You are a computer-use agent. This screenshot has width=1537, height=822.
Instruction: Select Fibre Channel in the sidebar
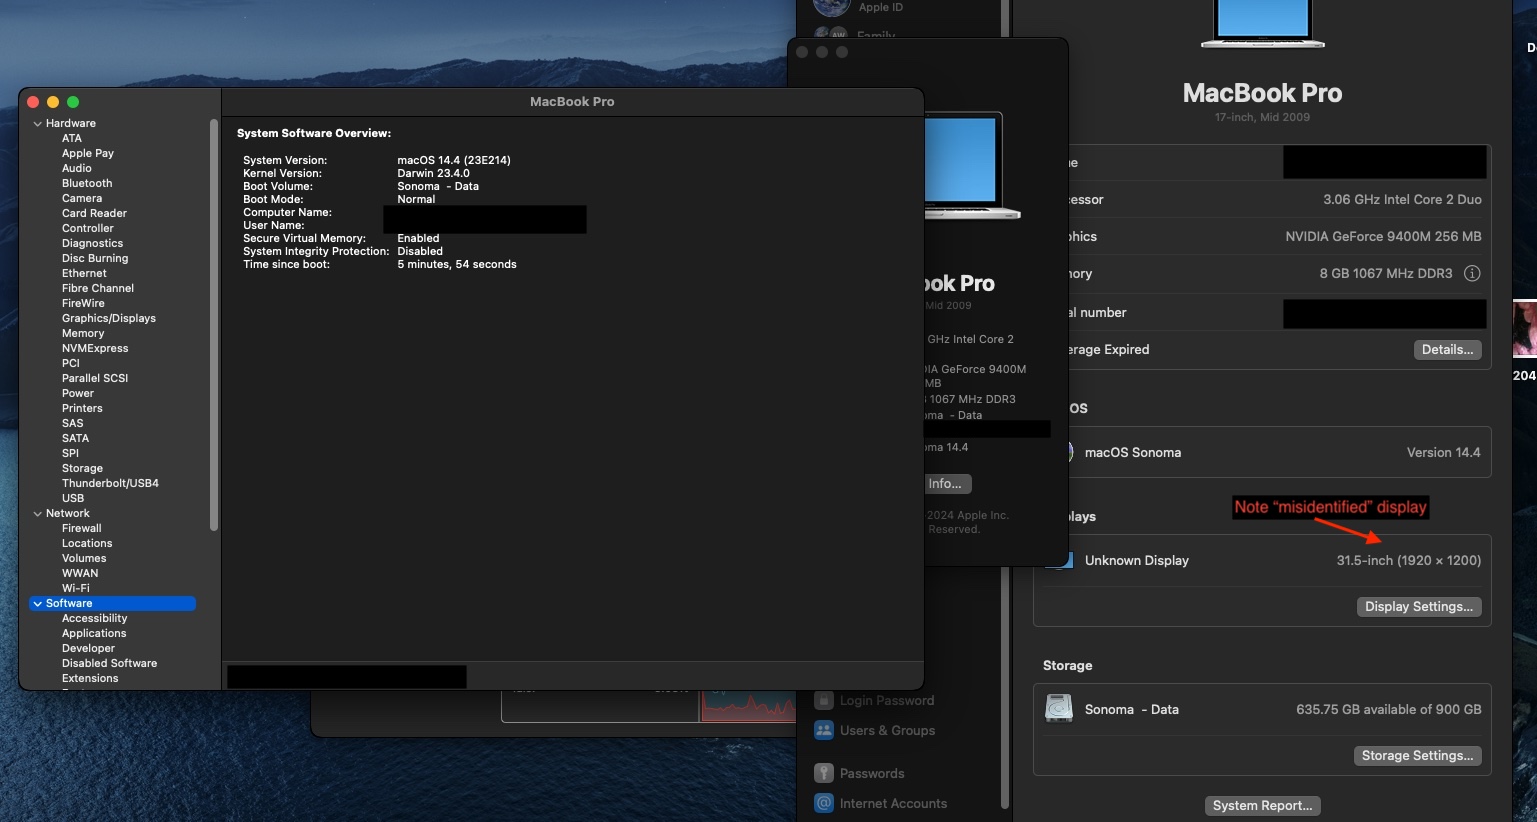[x=98, y=289]
